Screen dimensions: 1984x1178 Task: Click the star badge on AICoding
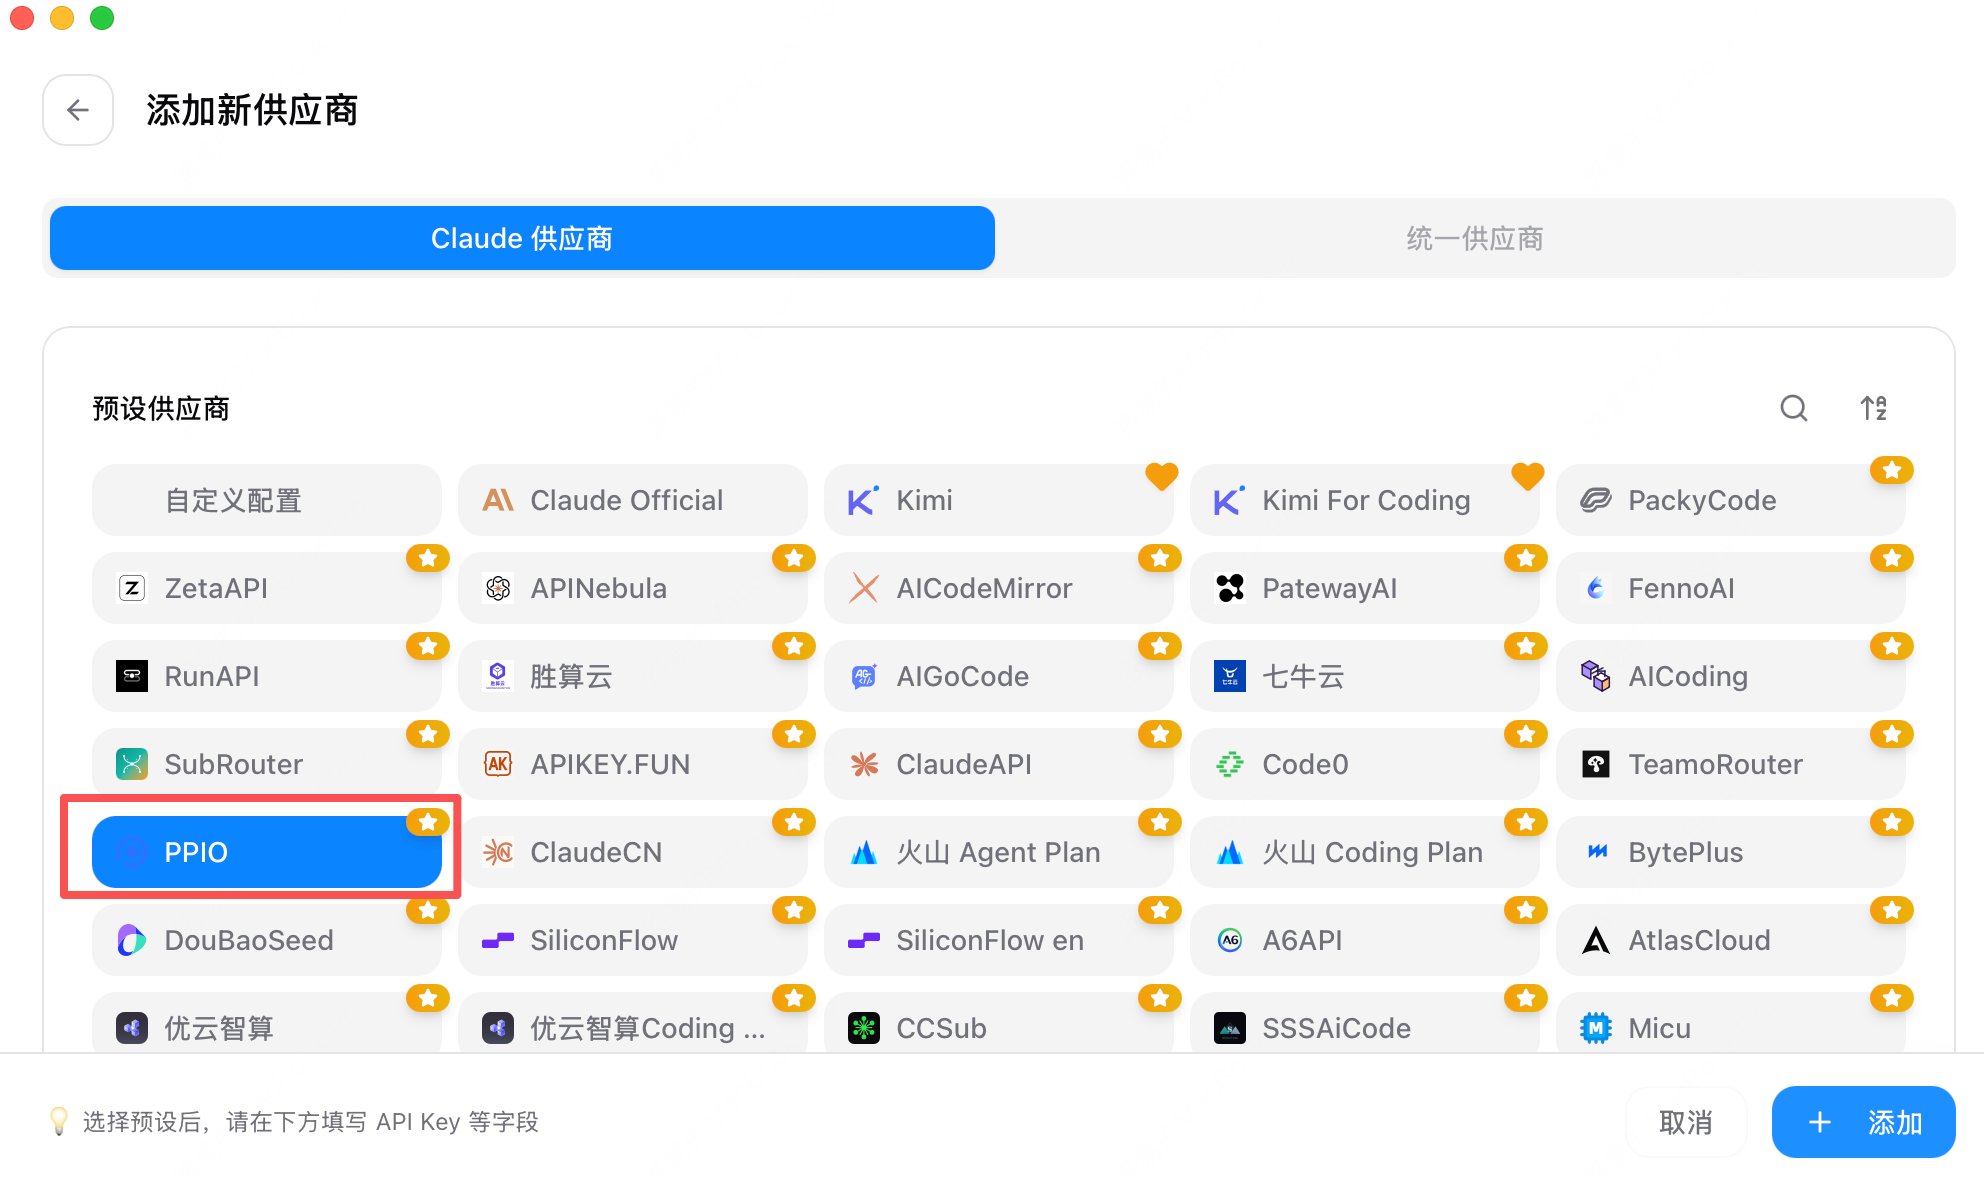(x=1892, y=646)
